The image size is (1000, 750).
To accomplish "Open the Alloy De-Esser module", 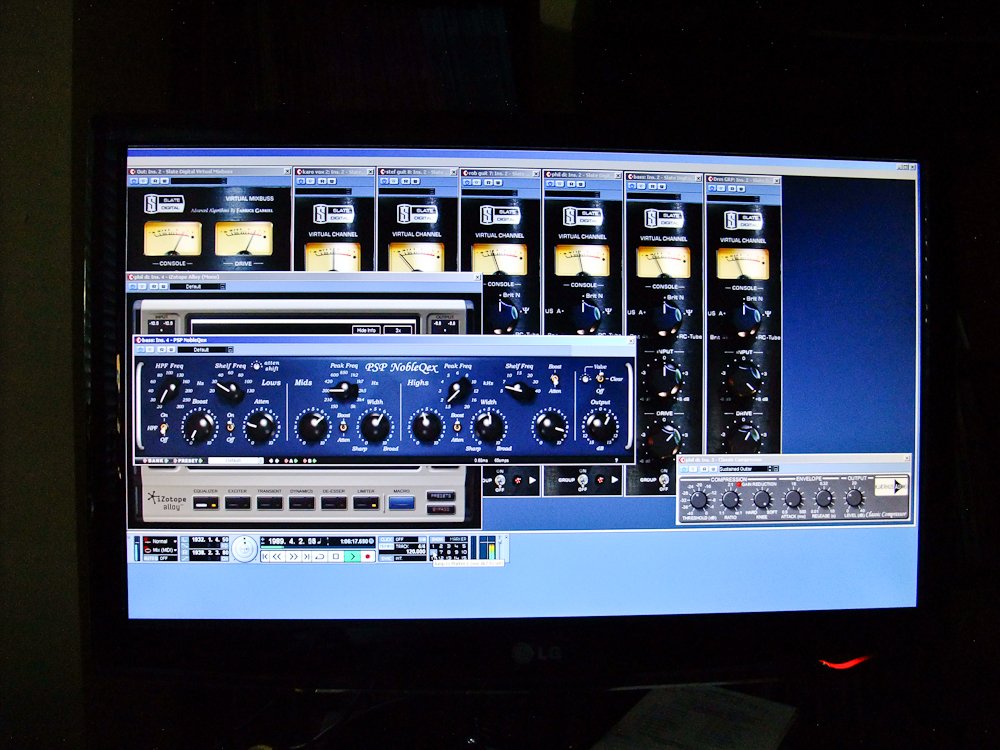I will point(334,503).
